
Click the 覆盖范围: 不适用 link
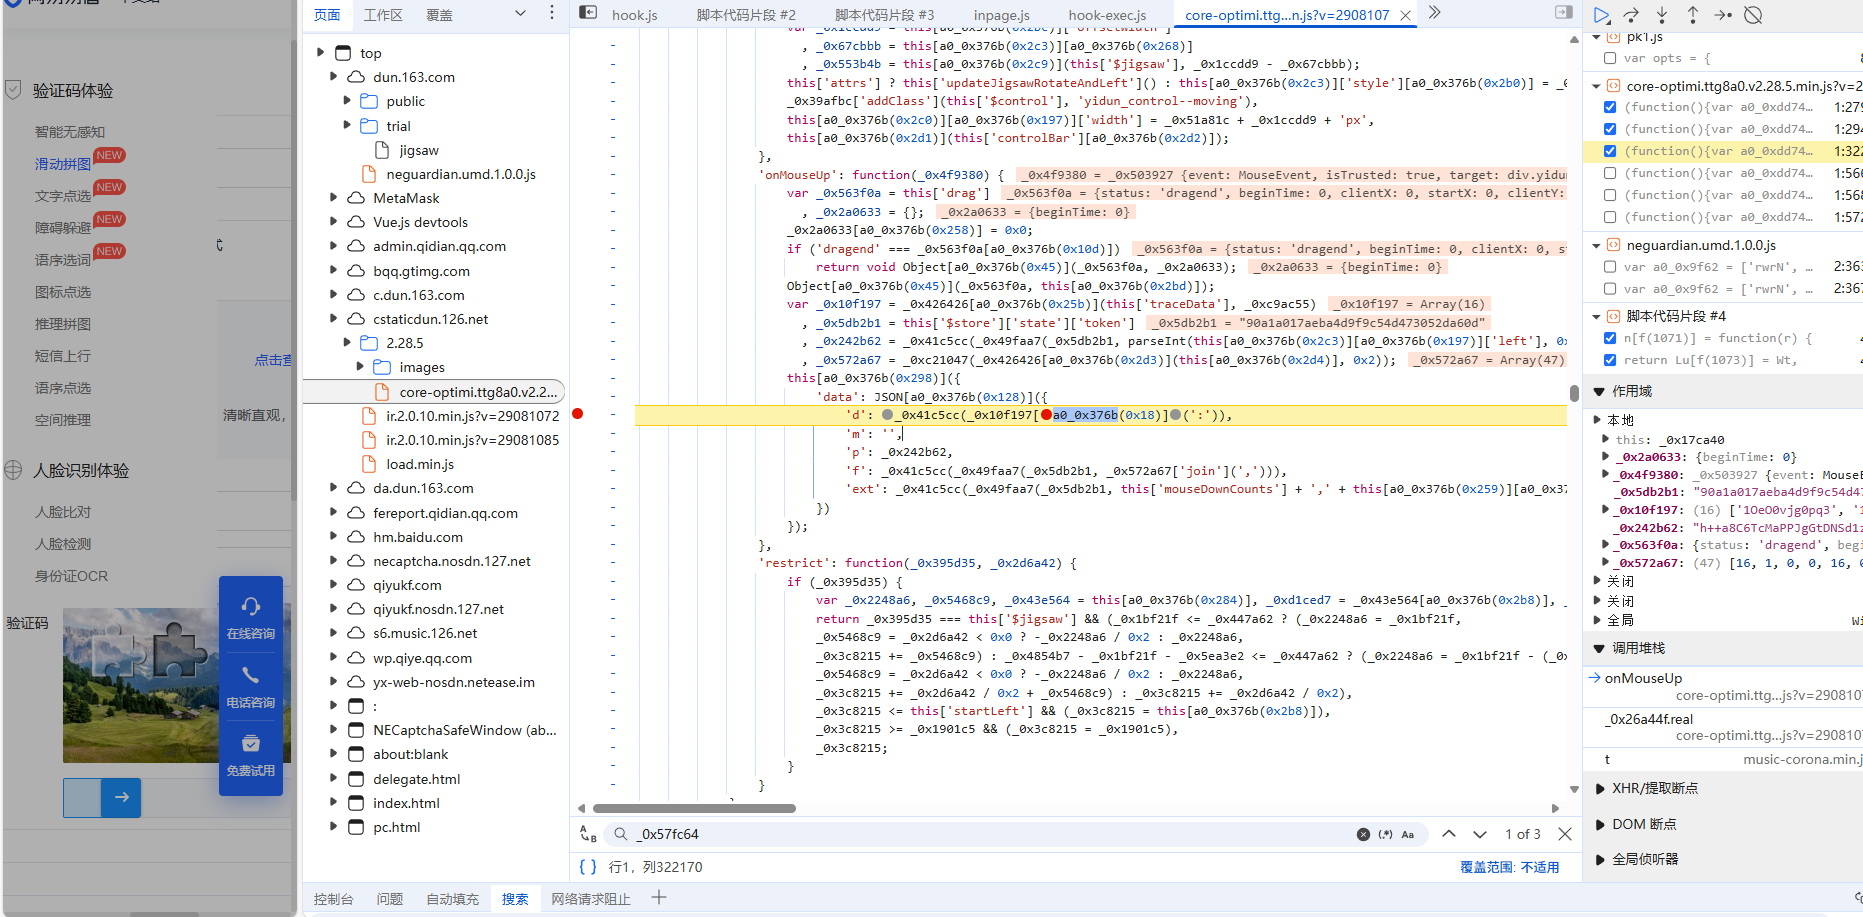(1509, 867)
